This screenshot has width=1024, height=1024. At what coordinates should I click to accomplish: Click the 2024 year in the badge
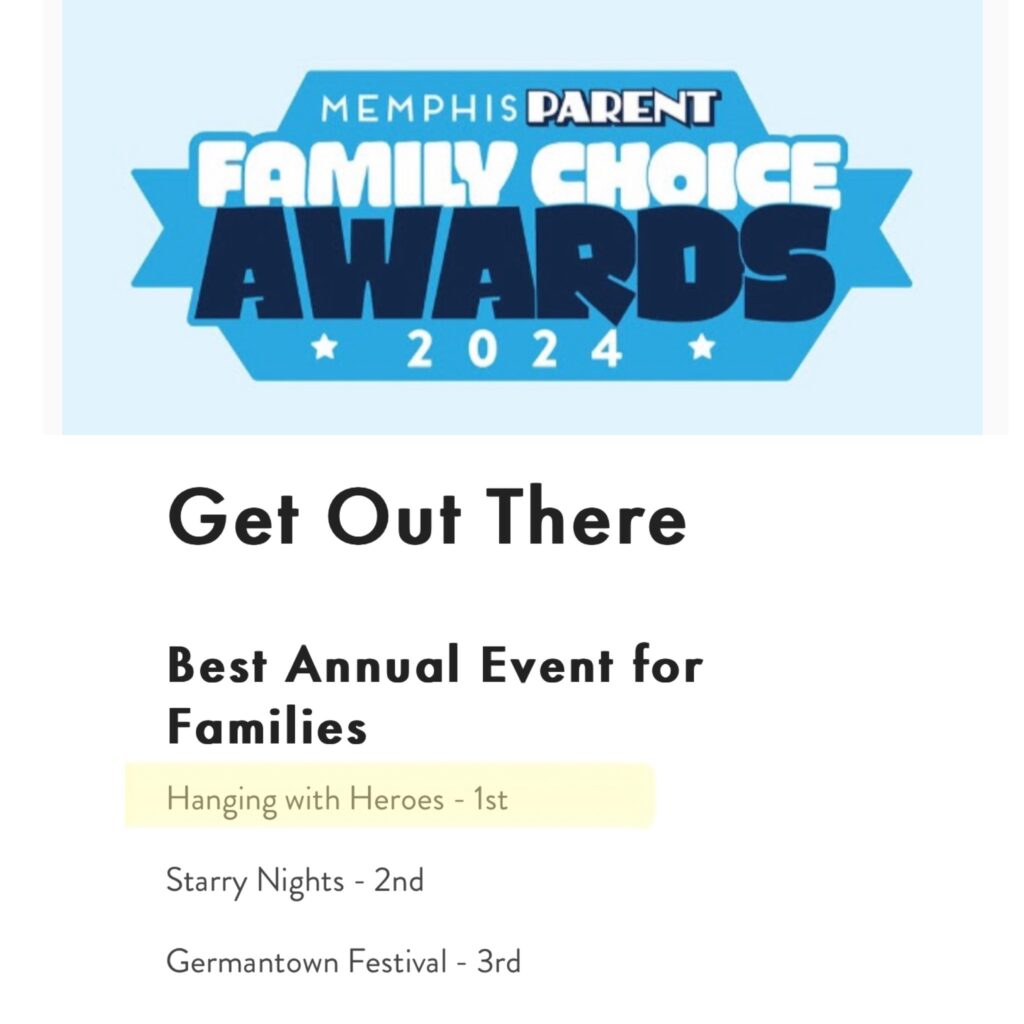514,348
